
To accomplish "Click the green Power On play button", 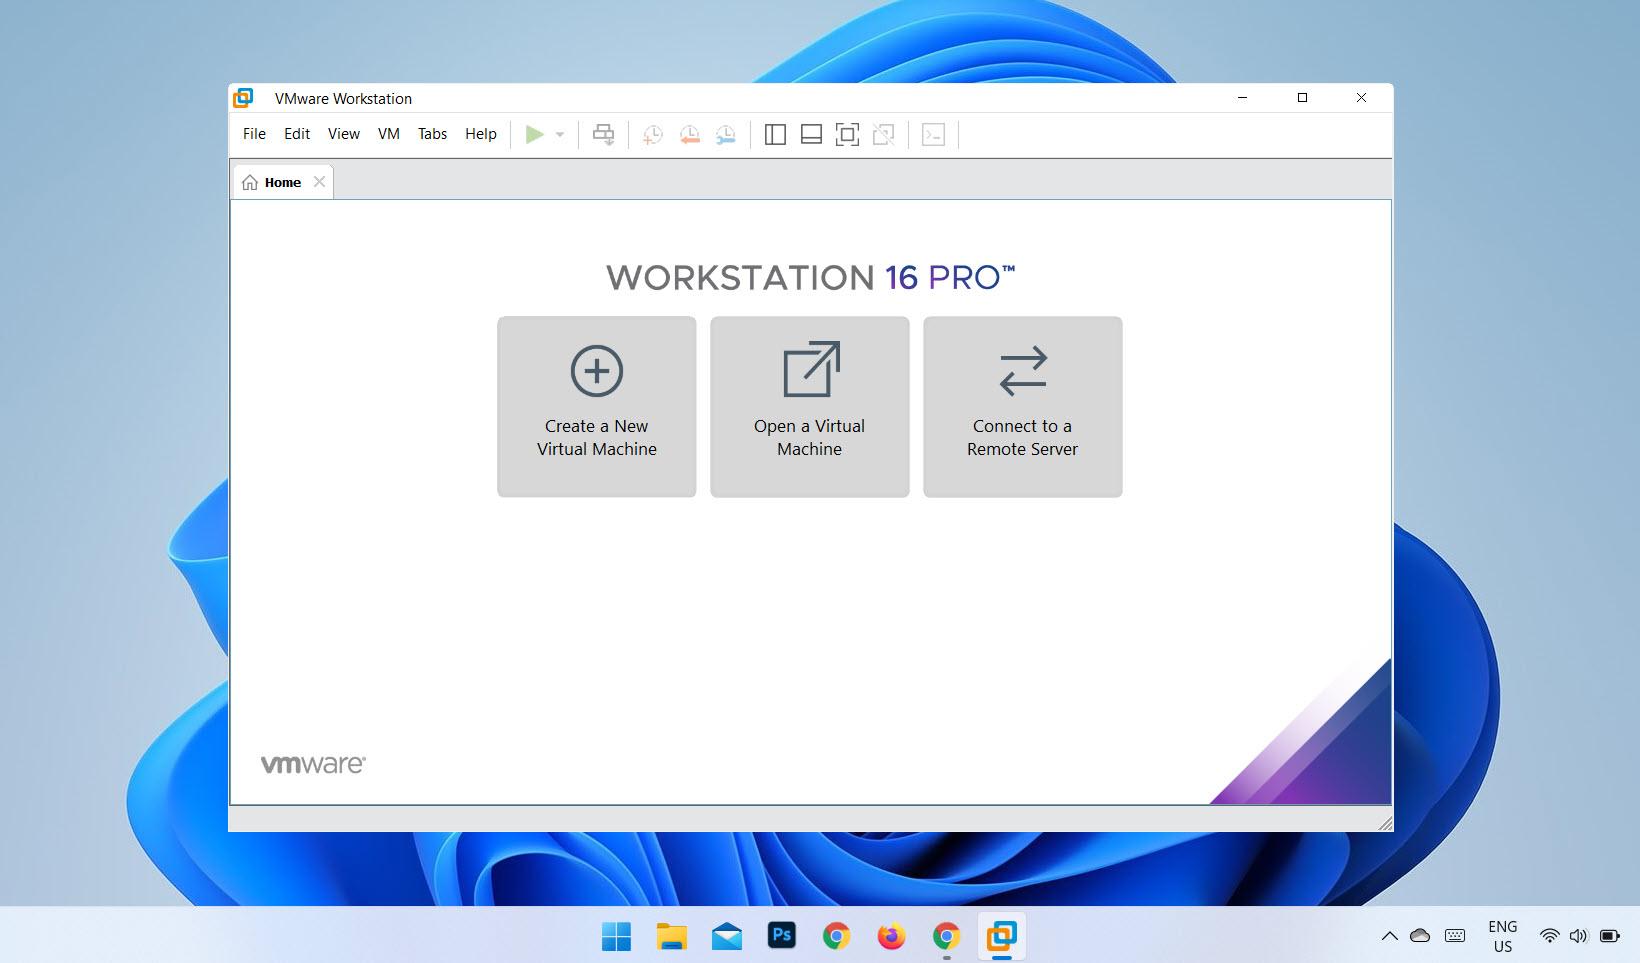I will 535,134.
